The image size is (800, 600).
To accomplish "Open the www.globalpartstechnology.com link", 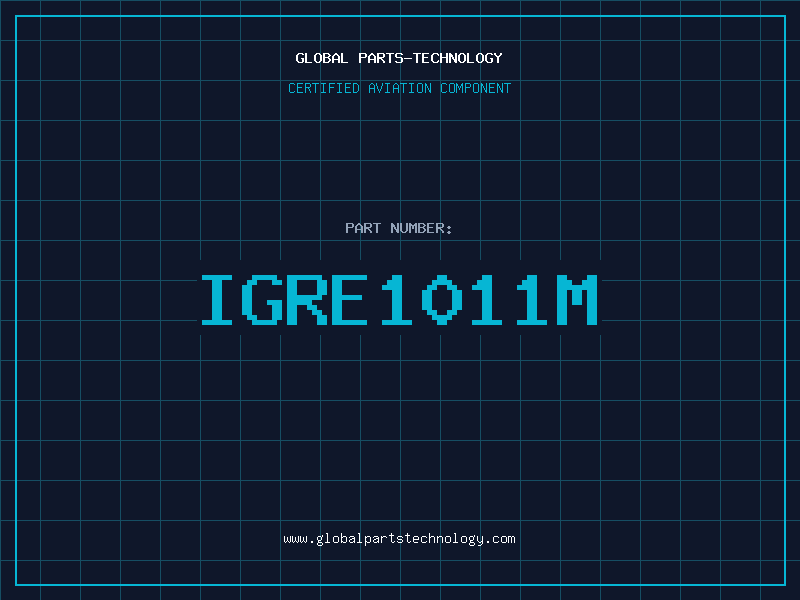I will point(399,539).
